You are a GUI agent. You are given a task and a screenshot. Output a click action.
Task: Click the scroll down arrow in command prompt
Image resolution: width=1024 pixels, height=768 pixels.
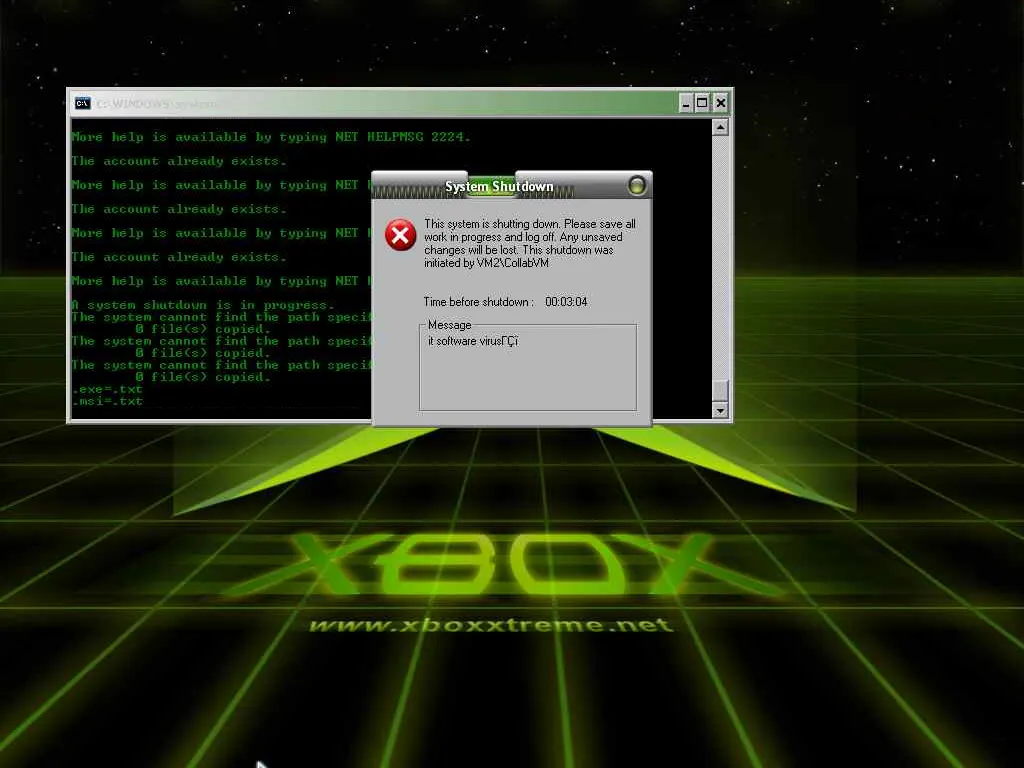coord(720,410)
